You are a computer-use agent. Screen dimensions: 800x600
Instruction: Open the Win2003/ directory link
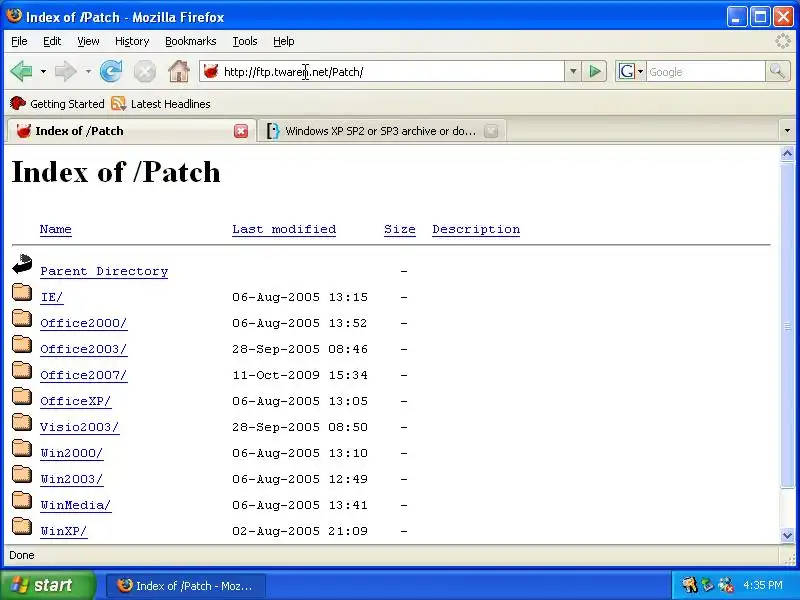coord(72,479)
